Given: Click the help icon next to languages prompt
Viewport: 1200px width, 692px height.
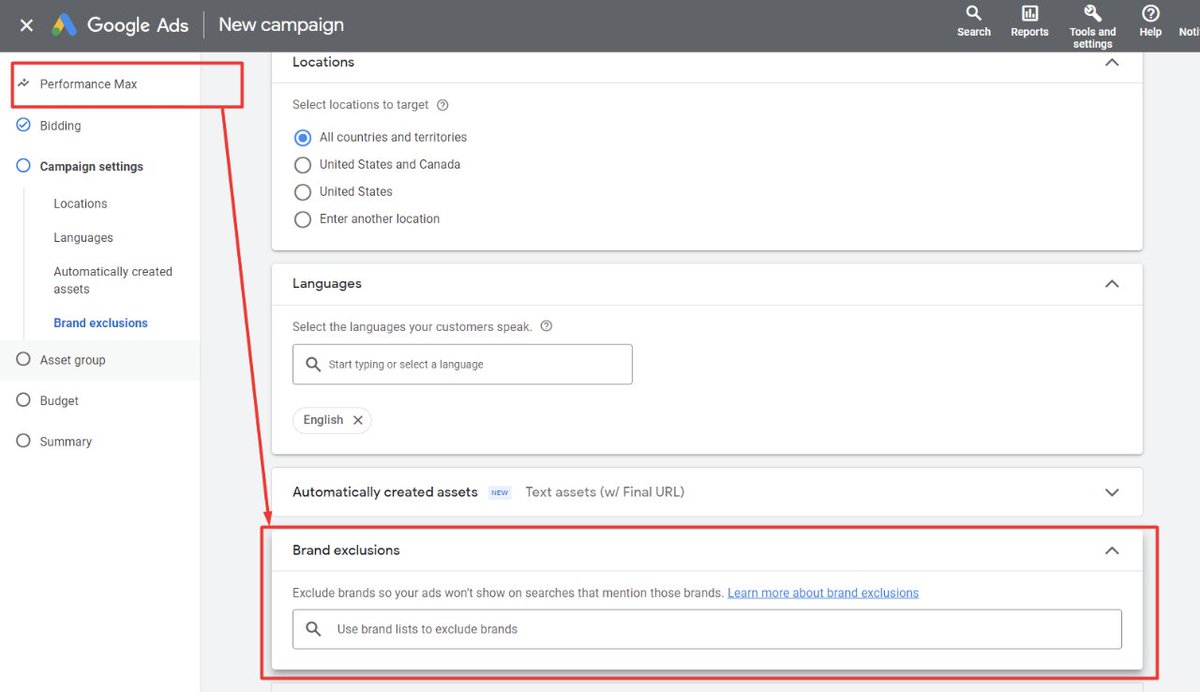Looking at the screenshot, I should pyautogui.click(x=546, y=326).
